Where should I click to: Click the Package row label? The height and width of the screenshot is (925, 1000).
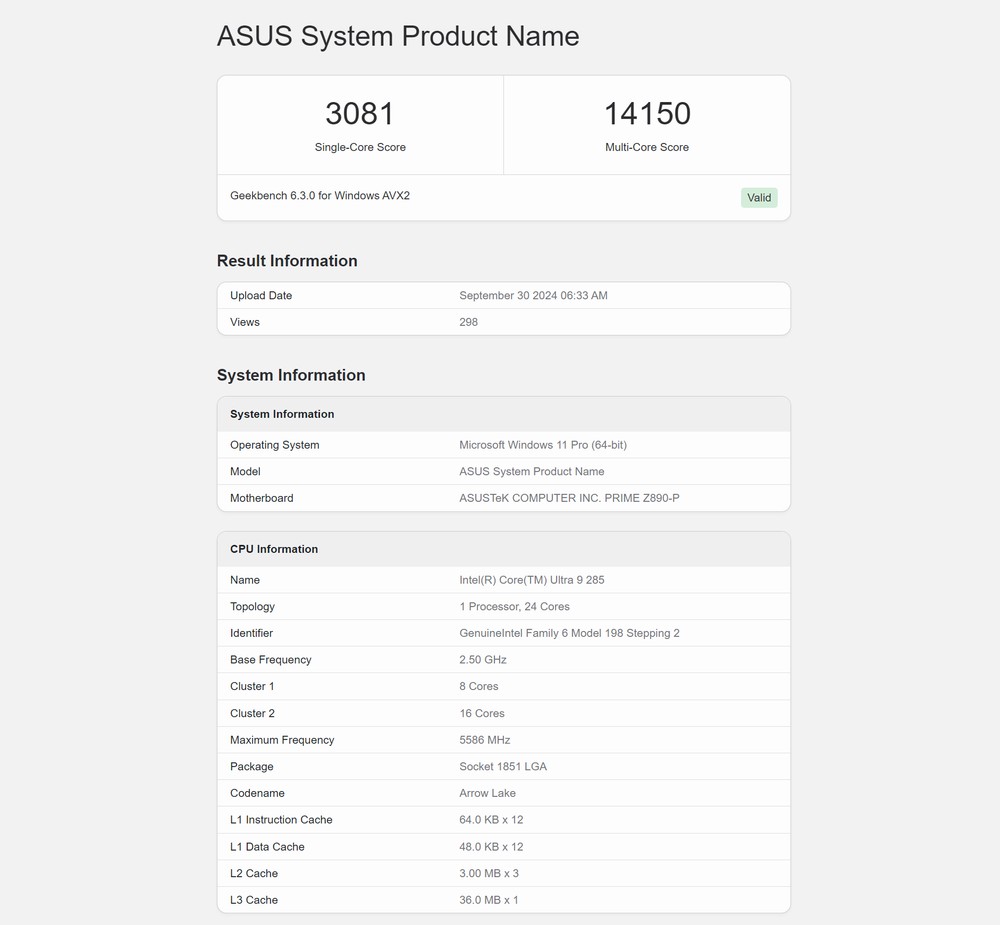251,767
